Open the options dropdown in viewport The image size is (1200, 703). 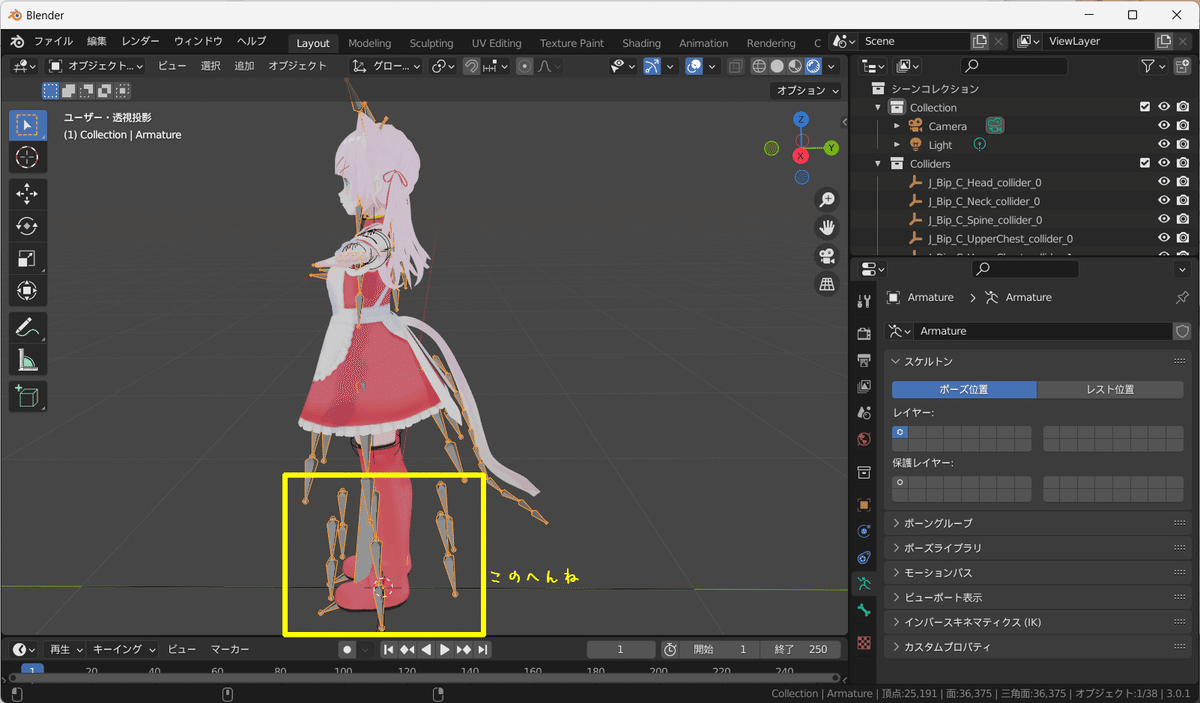[808, 90]
